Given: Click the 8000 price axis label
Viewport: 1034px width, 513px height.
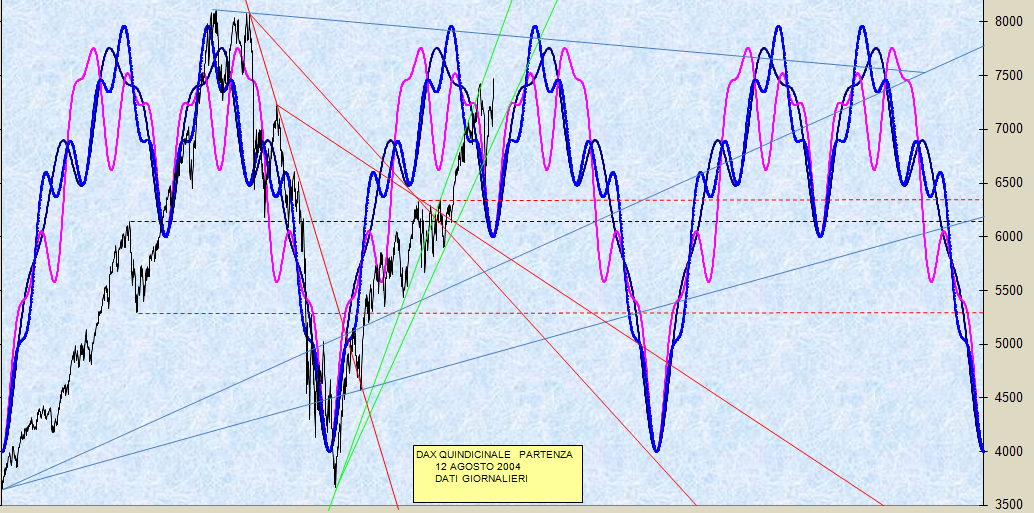Looking at the screenshot, I should tap(1009, 22).
